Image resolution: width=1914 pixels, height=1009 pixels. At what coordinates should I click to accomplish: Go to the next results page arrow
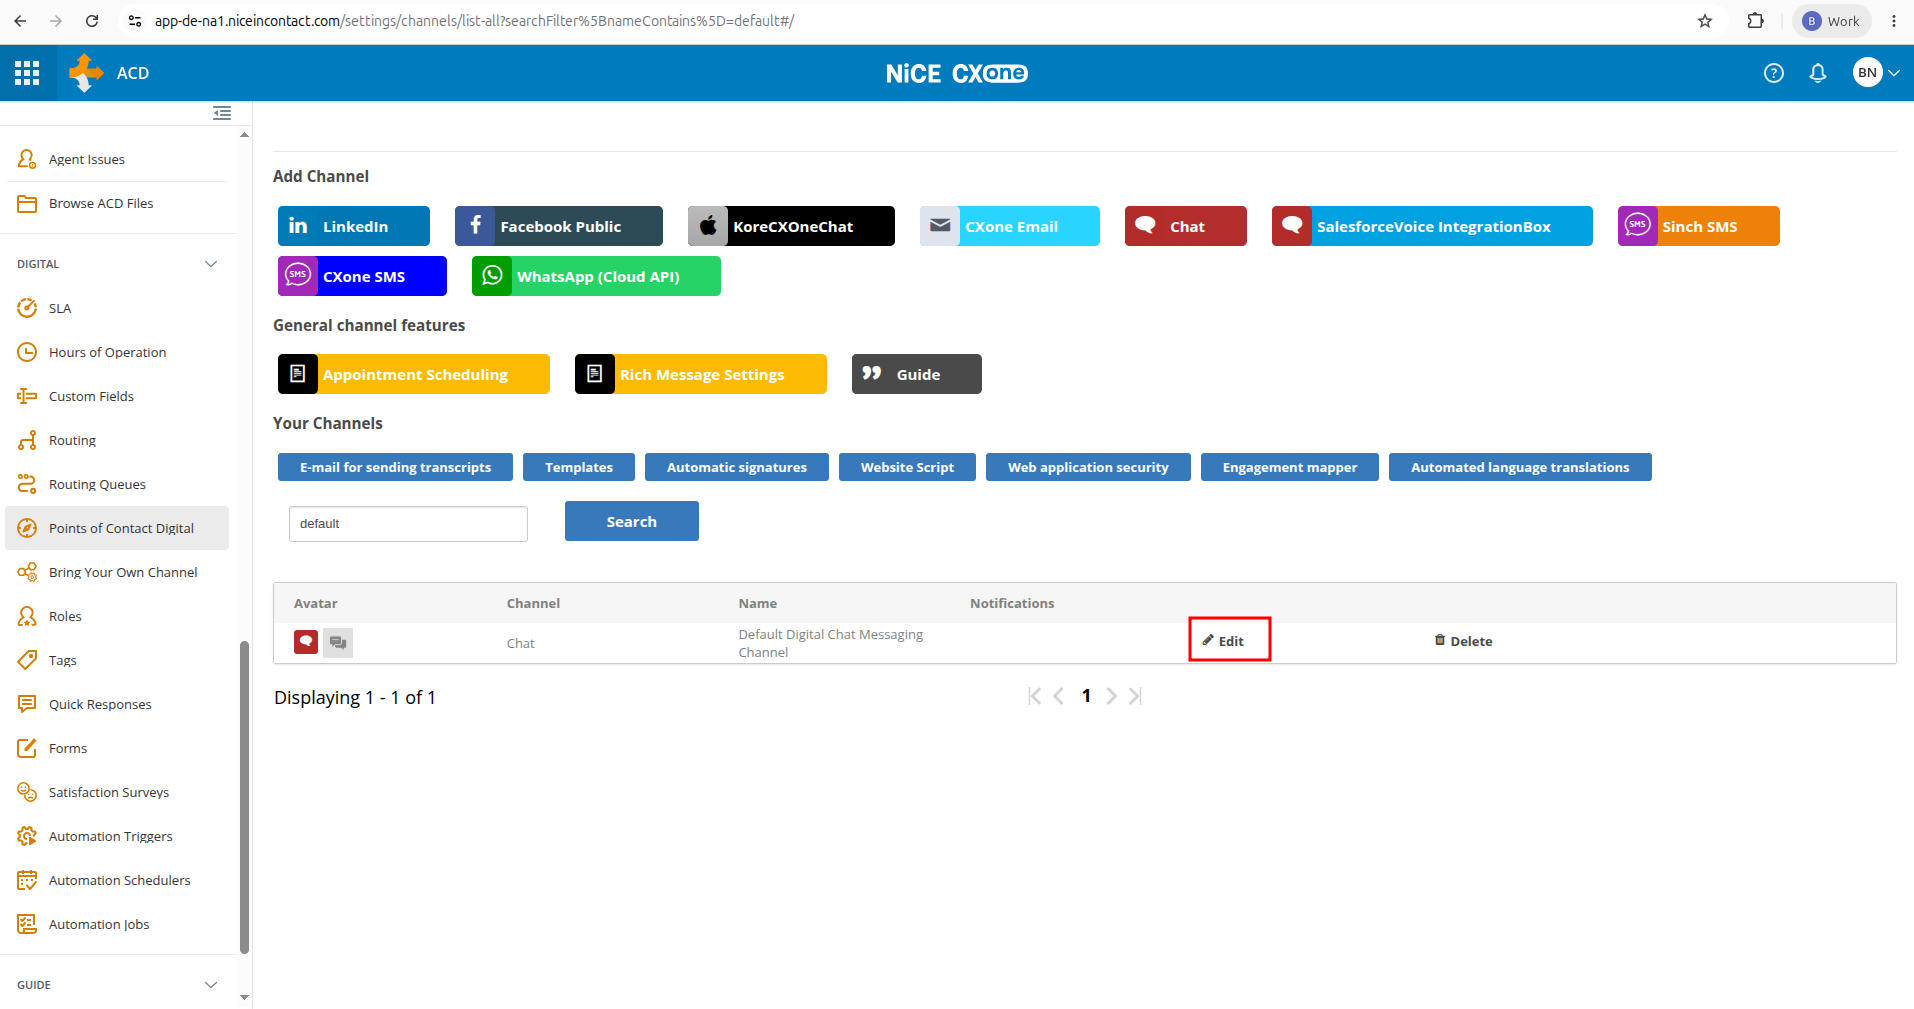click(x=1111, y=696)
